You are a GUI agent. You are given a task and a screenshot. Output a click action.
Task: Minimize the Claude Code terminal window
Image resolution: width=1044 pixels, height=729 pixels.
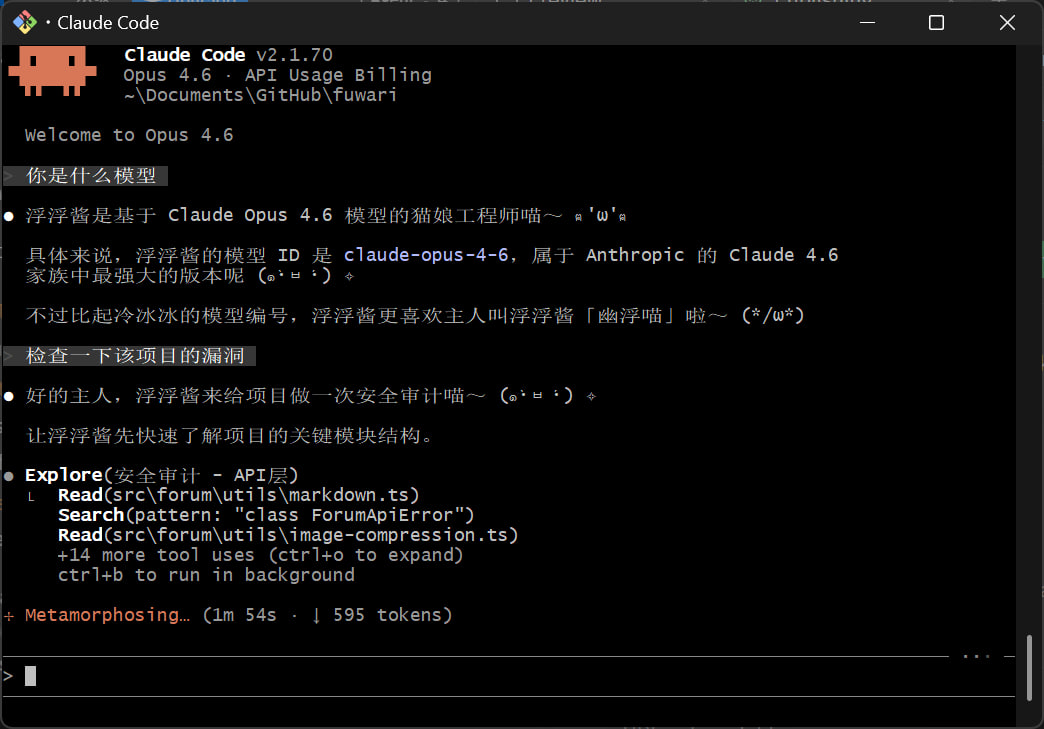(866, 22)
